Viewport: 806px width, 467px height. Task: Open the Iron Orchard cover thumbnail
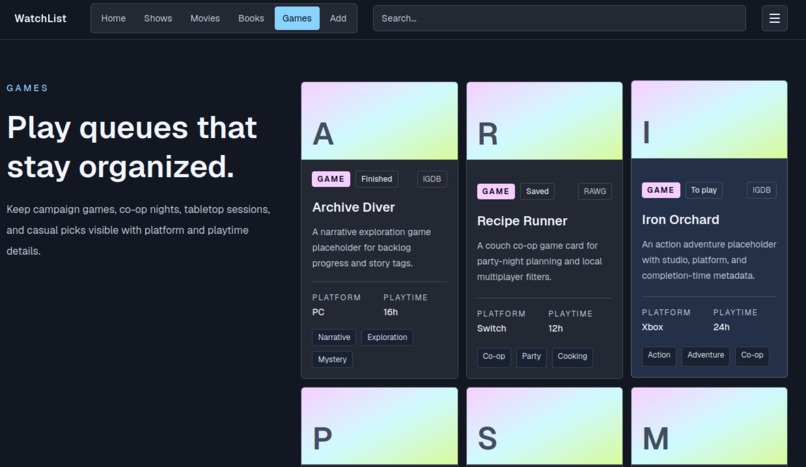(x=709, y=119)
